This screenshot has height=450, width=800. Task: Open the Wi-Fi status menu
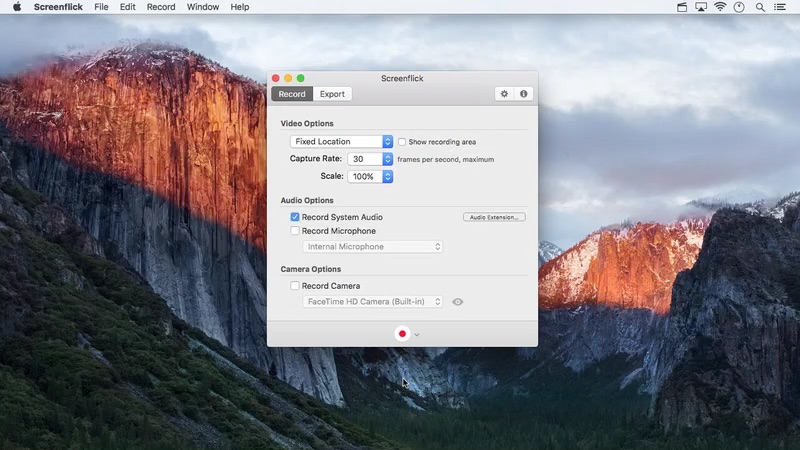[x=720, y=7]
